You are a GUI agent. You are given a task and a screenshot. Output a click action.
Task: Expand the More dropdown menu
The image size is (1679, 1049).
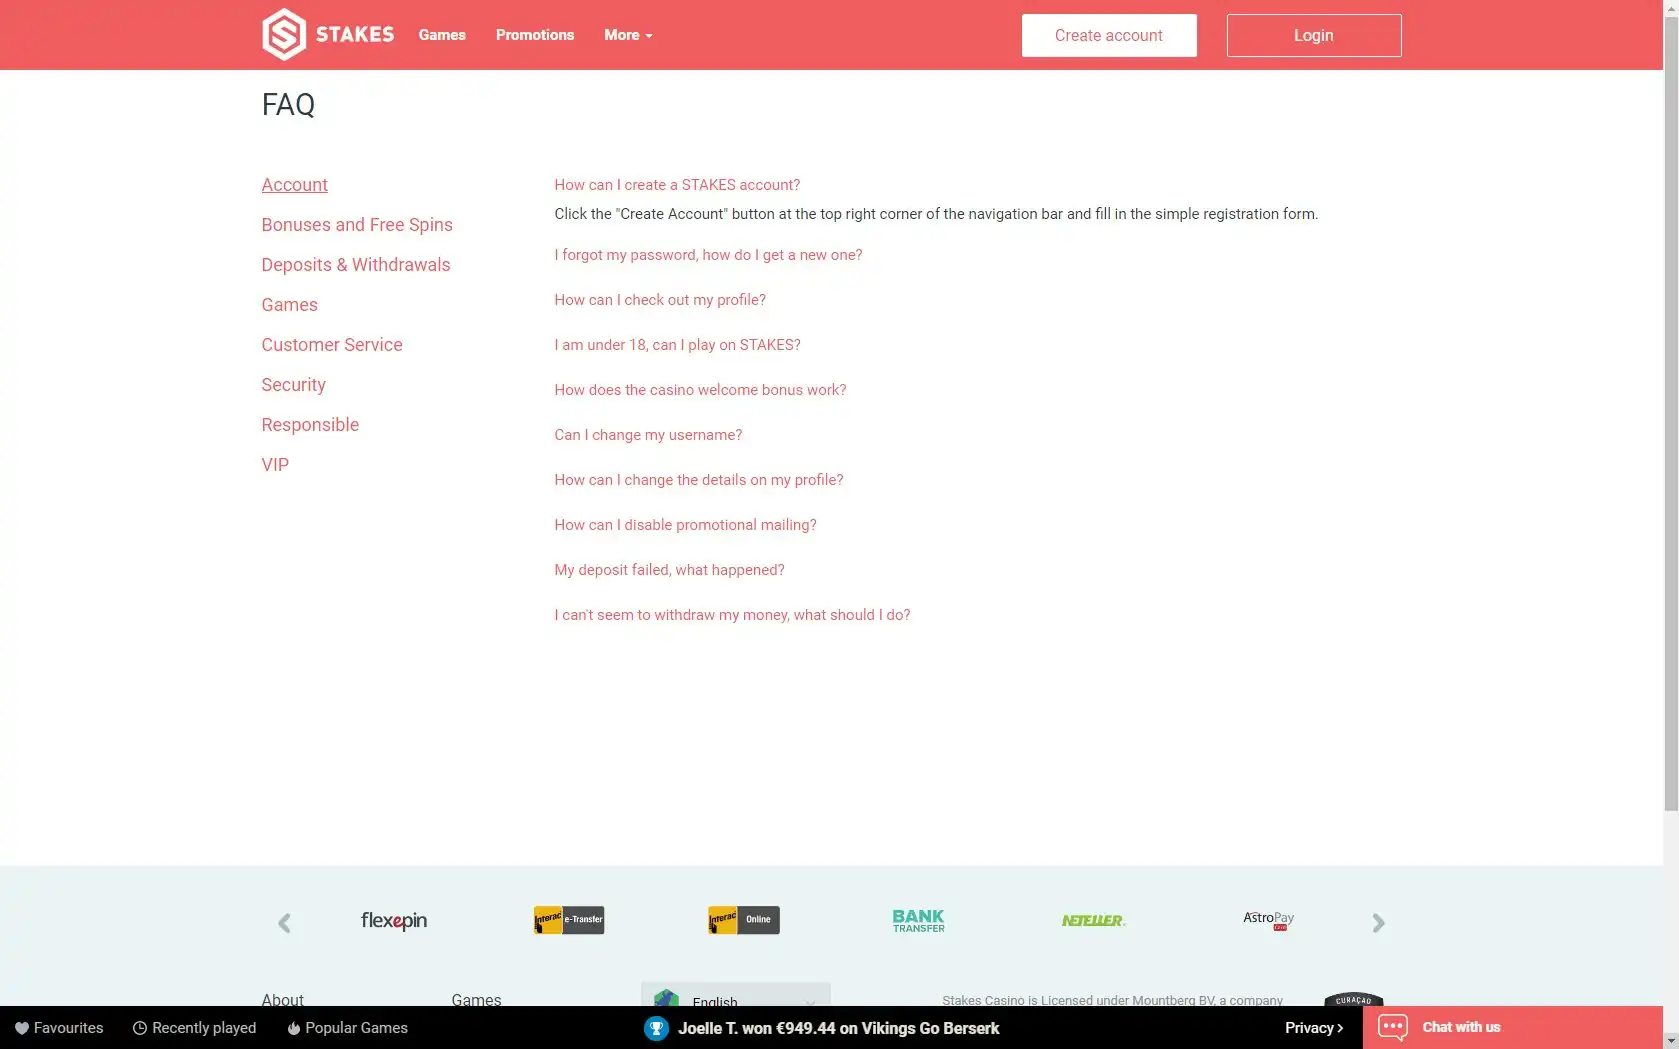(x=628, y=35)
